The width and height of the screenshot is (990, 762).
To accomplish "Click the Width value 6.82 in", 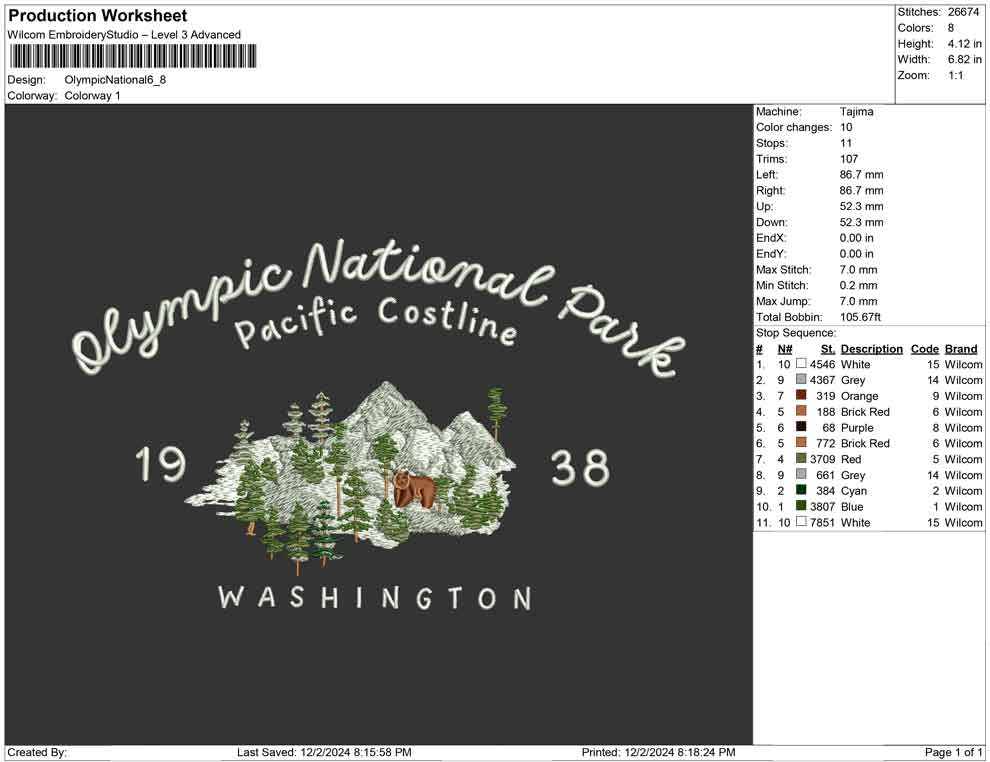I will coord(964,59).
